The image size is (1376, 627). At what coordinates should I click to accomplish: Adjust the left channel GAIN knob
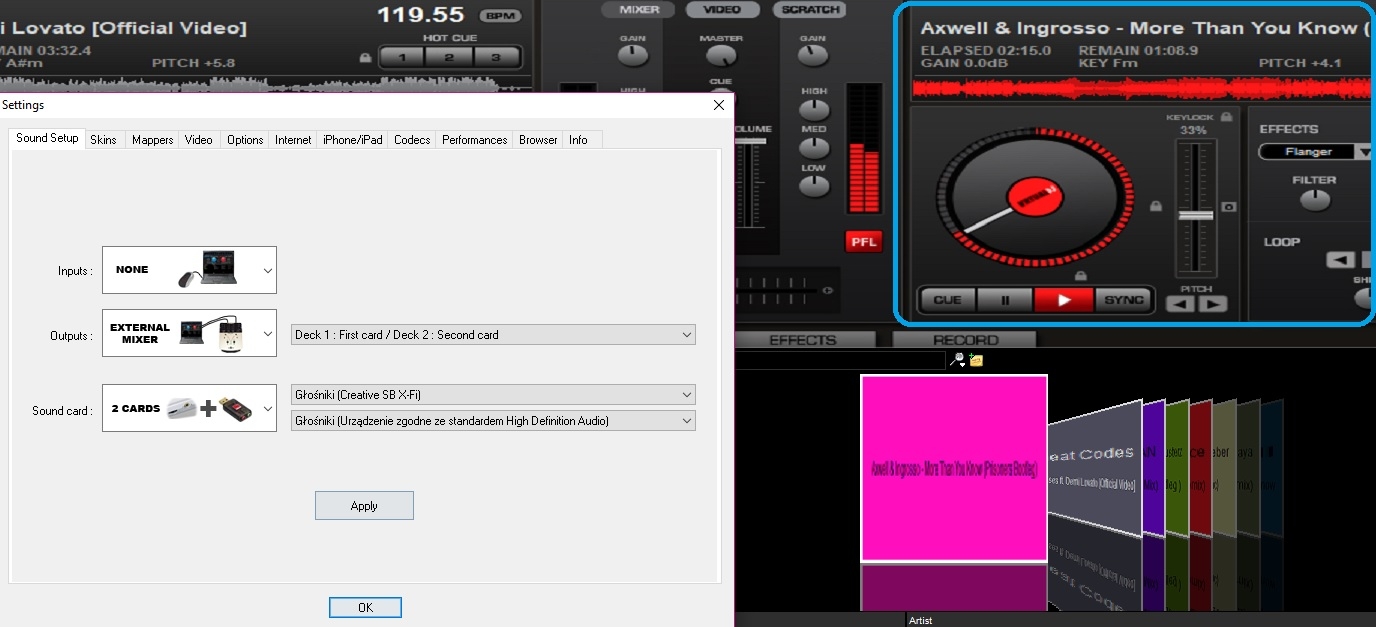point(633,55)
